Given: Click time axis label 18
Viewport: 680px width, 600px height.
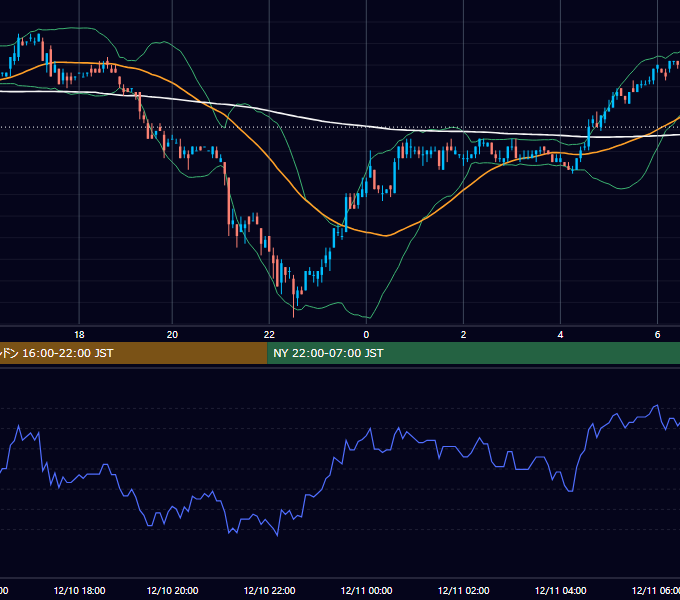Looking at the screenshot, I should point(79,335).
